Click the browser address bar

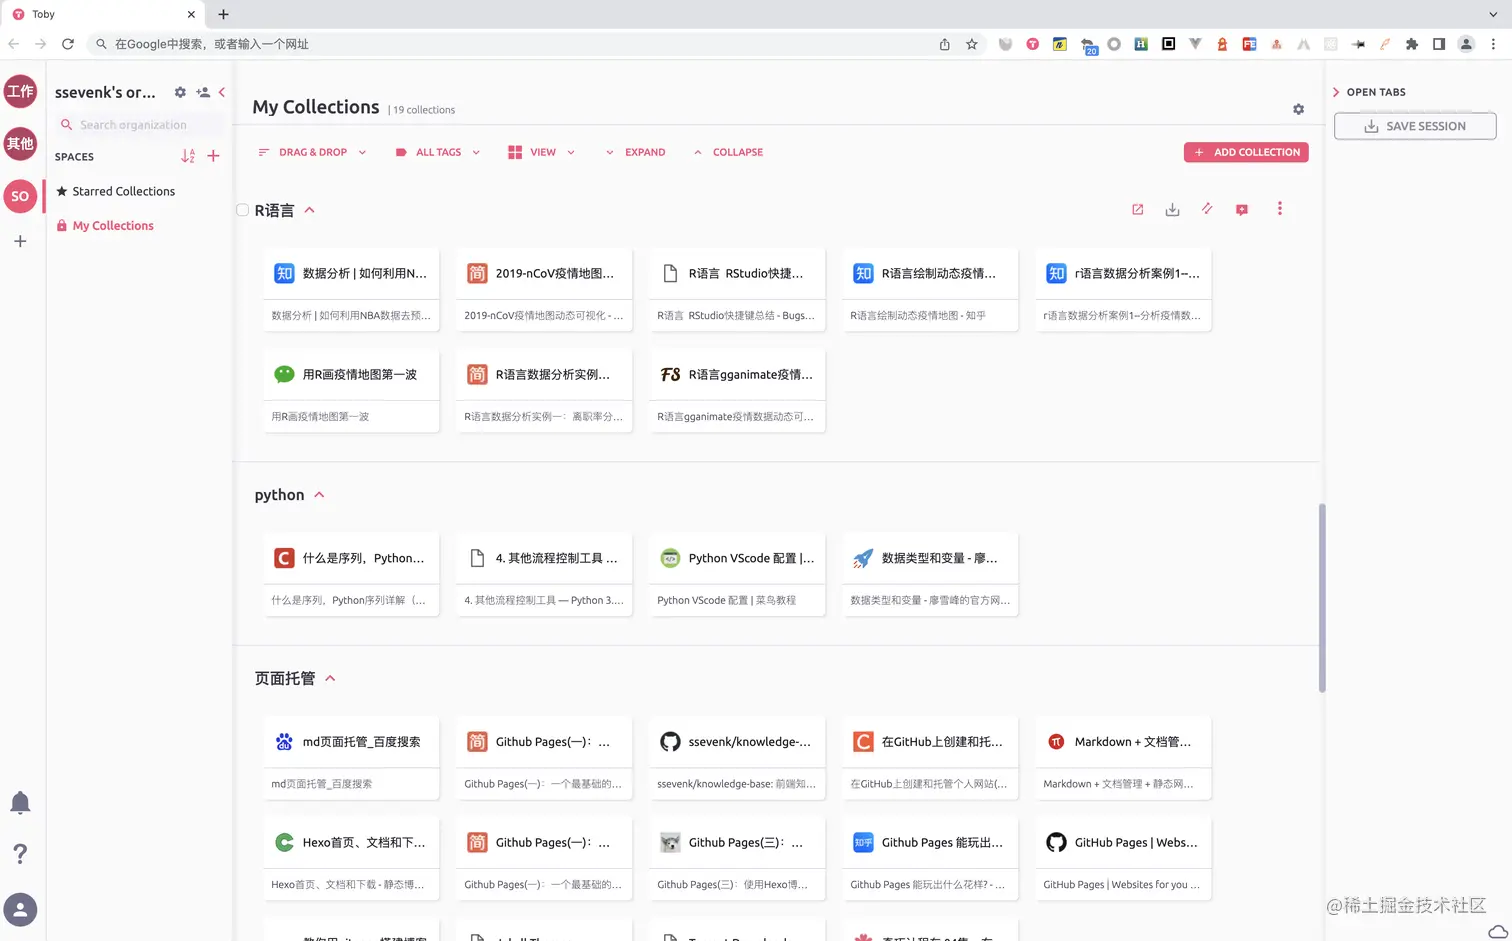point(520,44)
